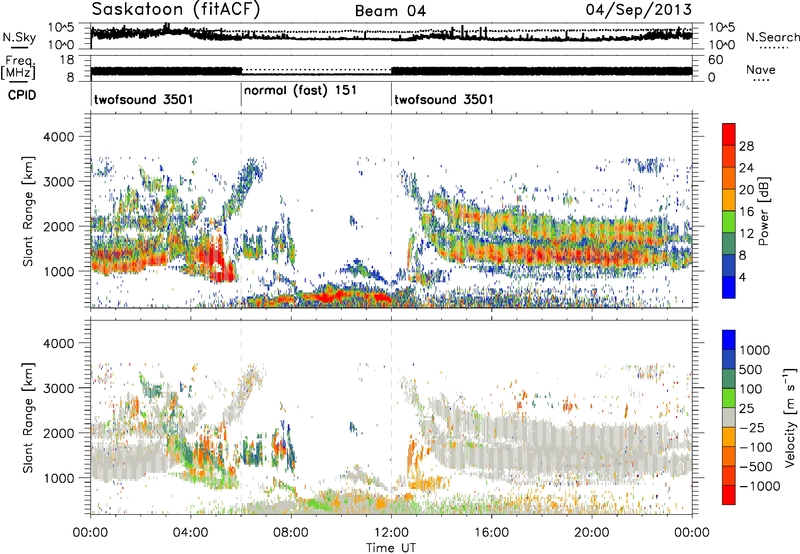Click the 'twofsound 3501' label after 12:00
This screenshot has height=554, width=800.
click(444, 99)
